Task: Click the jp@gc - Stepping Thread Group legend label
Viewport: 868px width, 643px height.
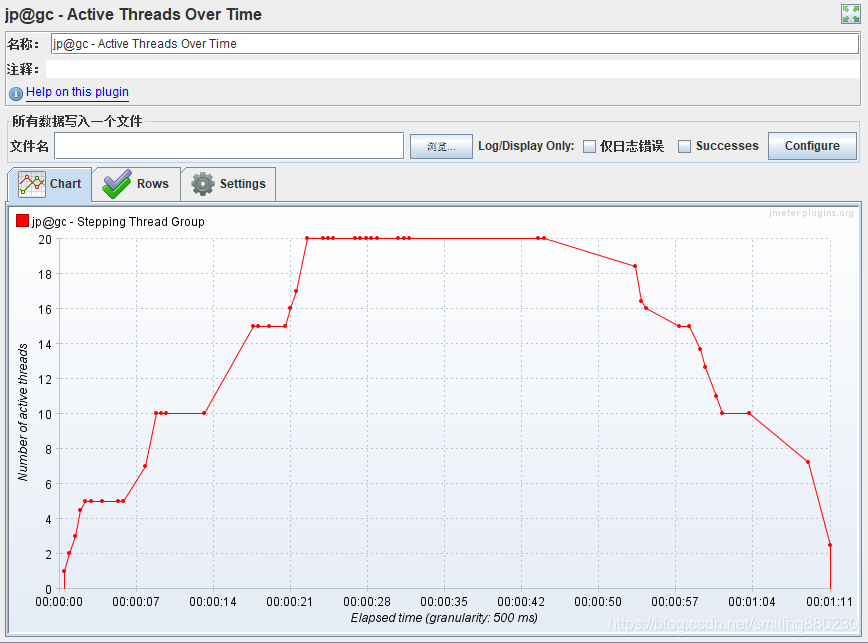Action: click(118, 222)
